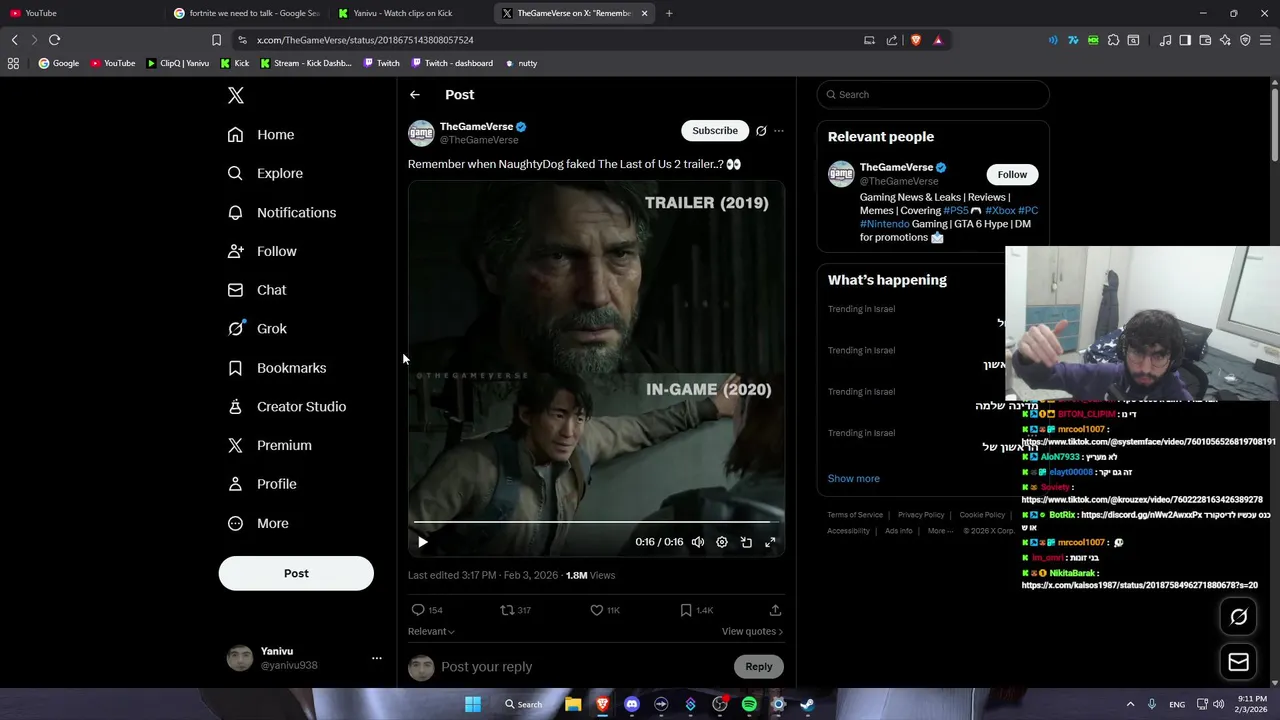Bookmark this page in address bar
Image resolution: width=1280 pixels, height=720 pixels.
click(x=216, y=40)
